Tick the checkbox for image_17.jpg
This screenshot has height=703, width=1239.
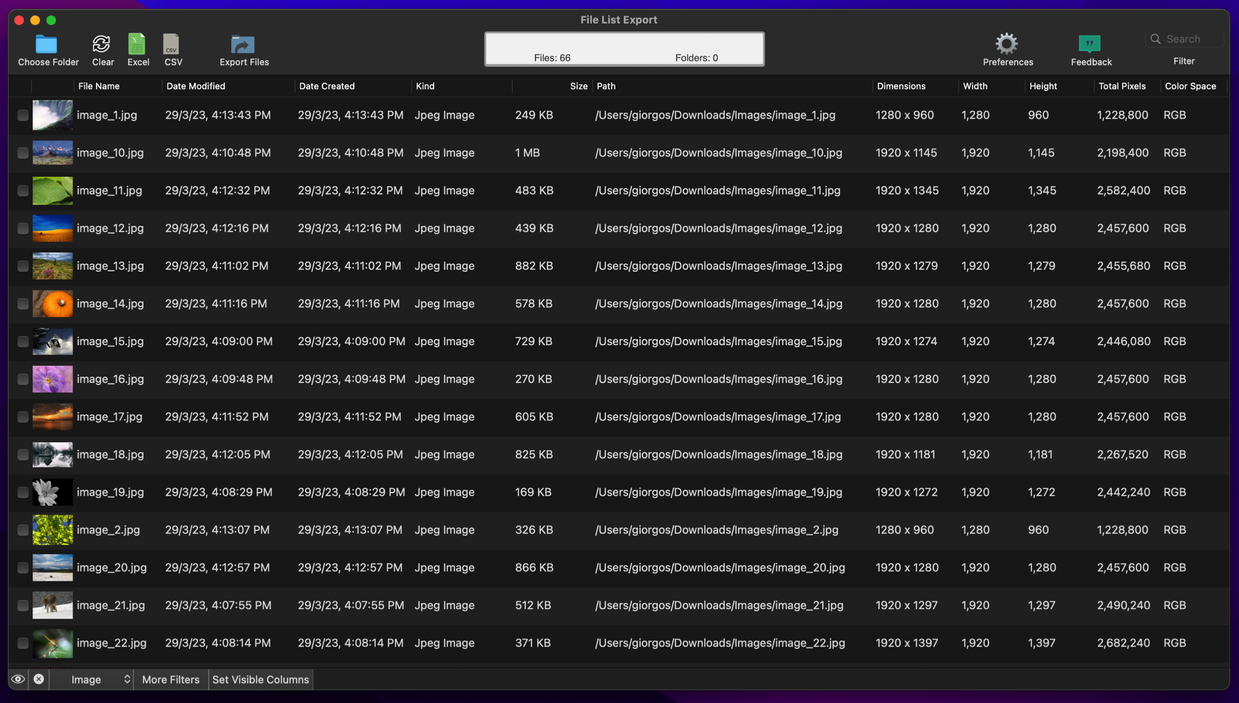(x=23, y=417)
